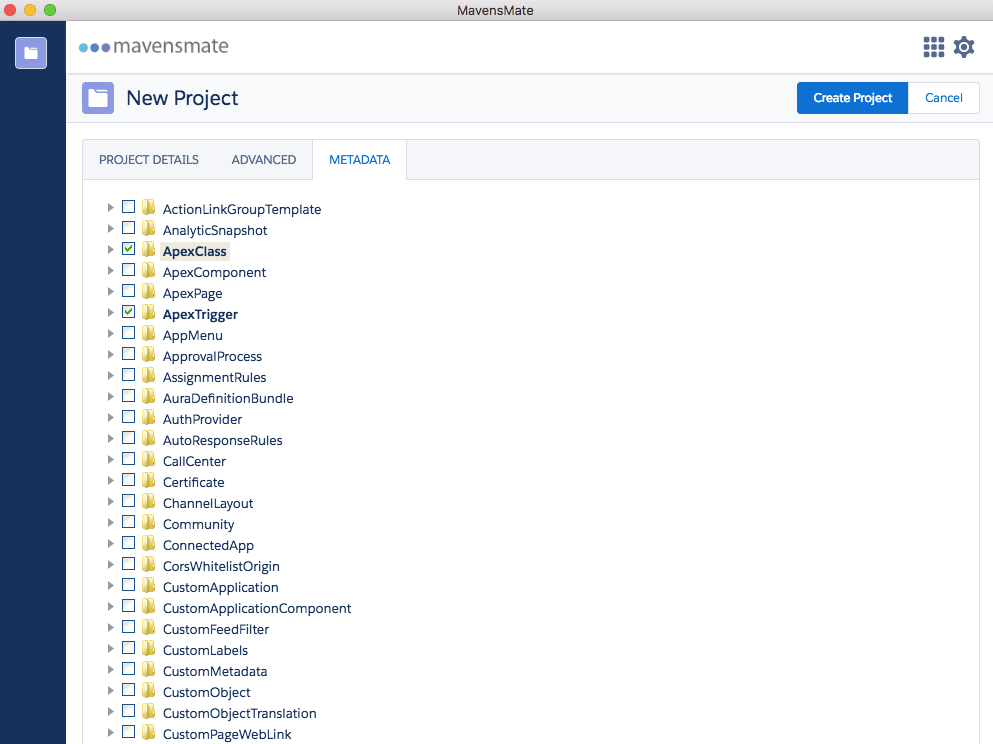
Task: Expand the CallCenter tree node
Action: point(110,459)
